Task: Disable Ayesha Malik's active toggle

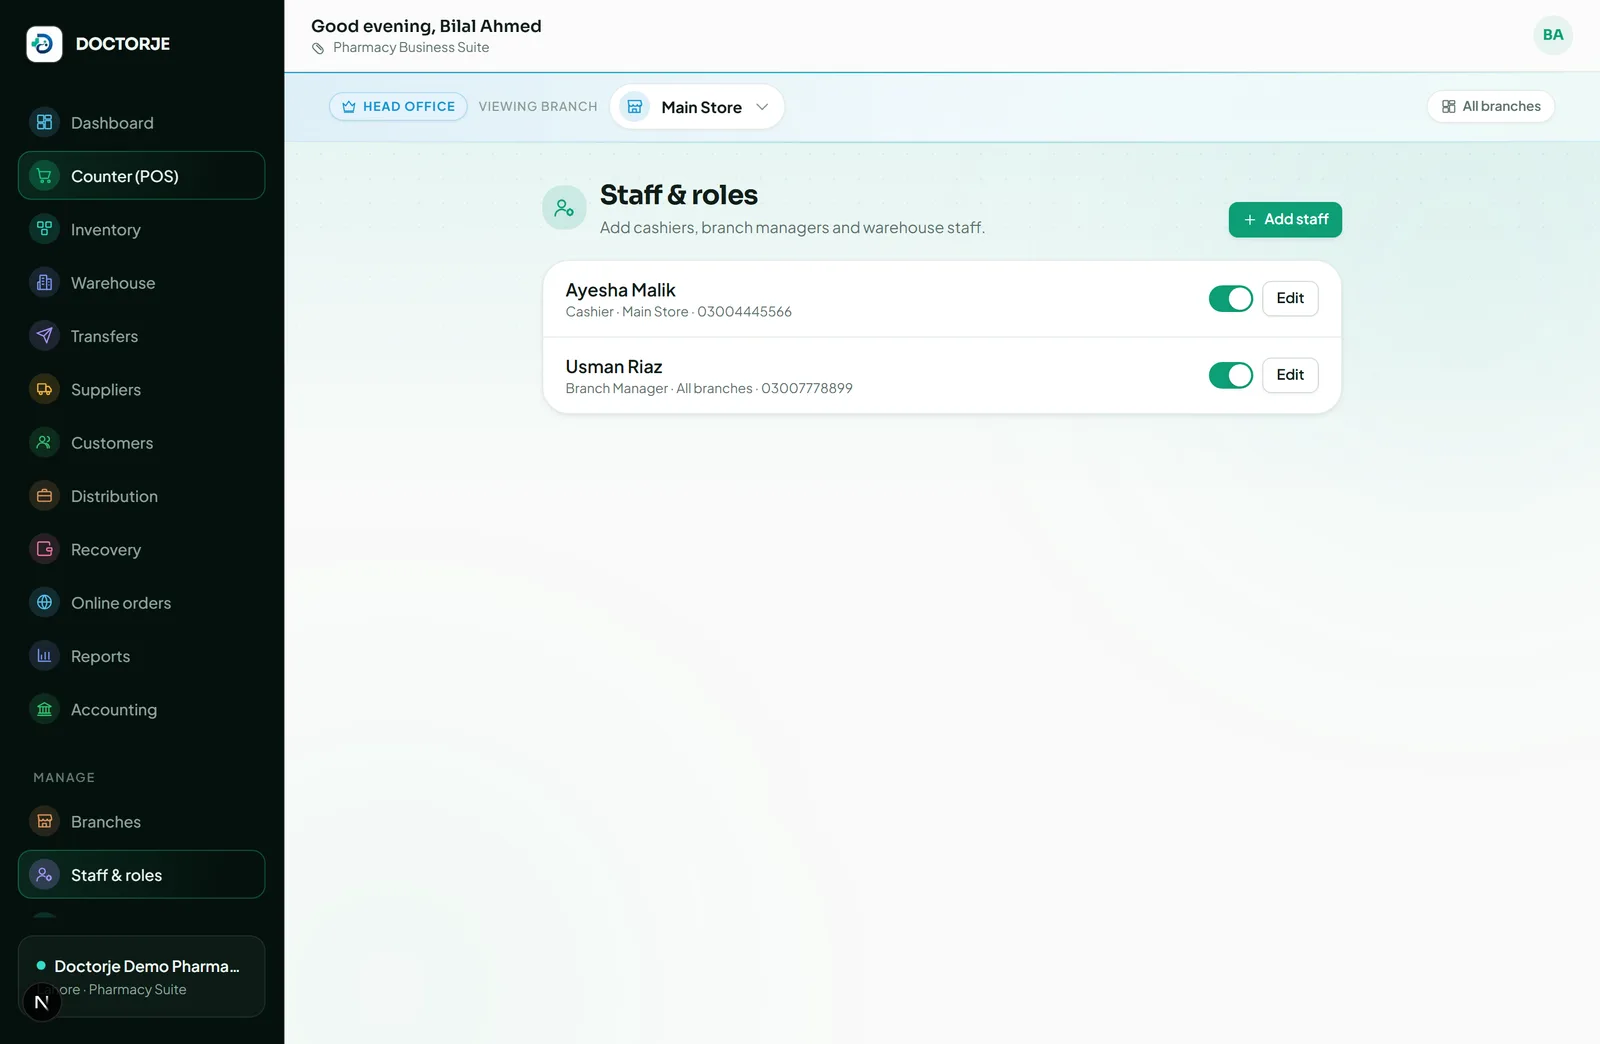Action: (1230, 298)
